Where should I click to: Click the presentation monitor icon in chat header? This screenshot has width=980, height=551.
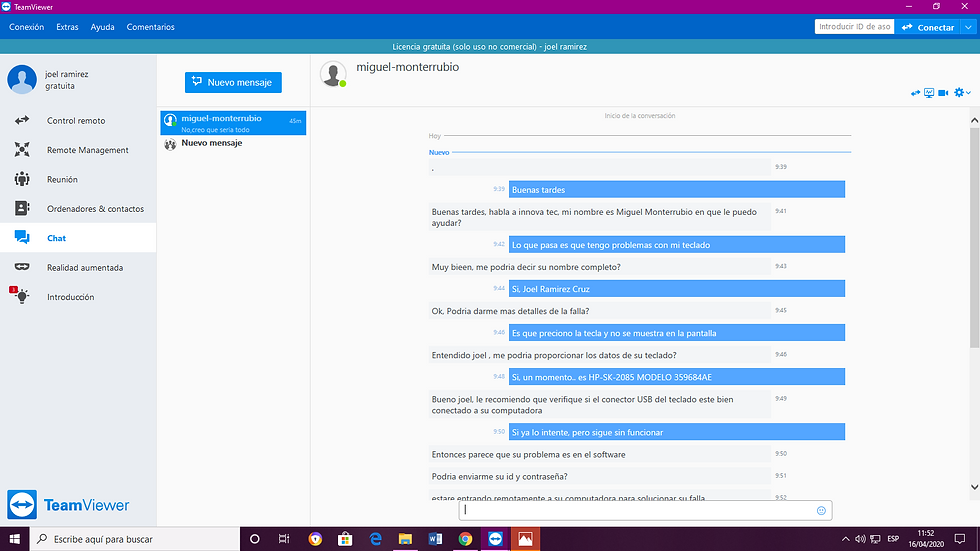point(929,93)
